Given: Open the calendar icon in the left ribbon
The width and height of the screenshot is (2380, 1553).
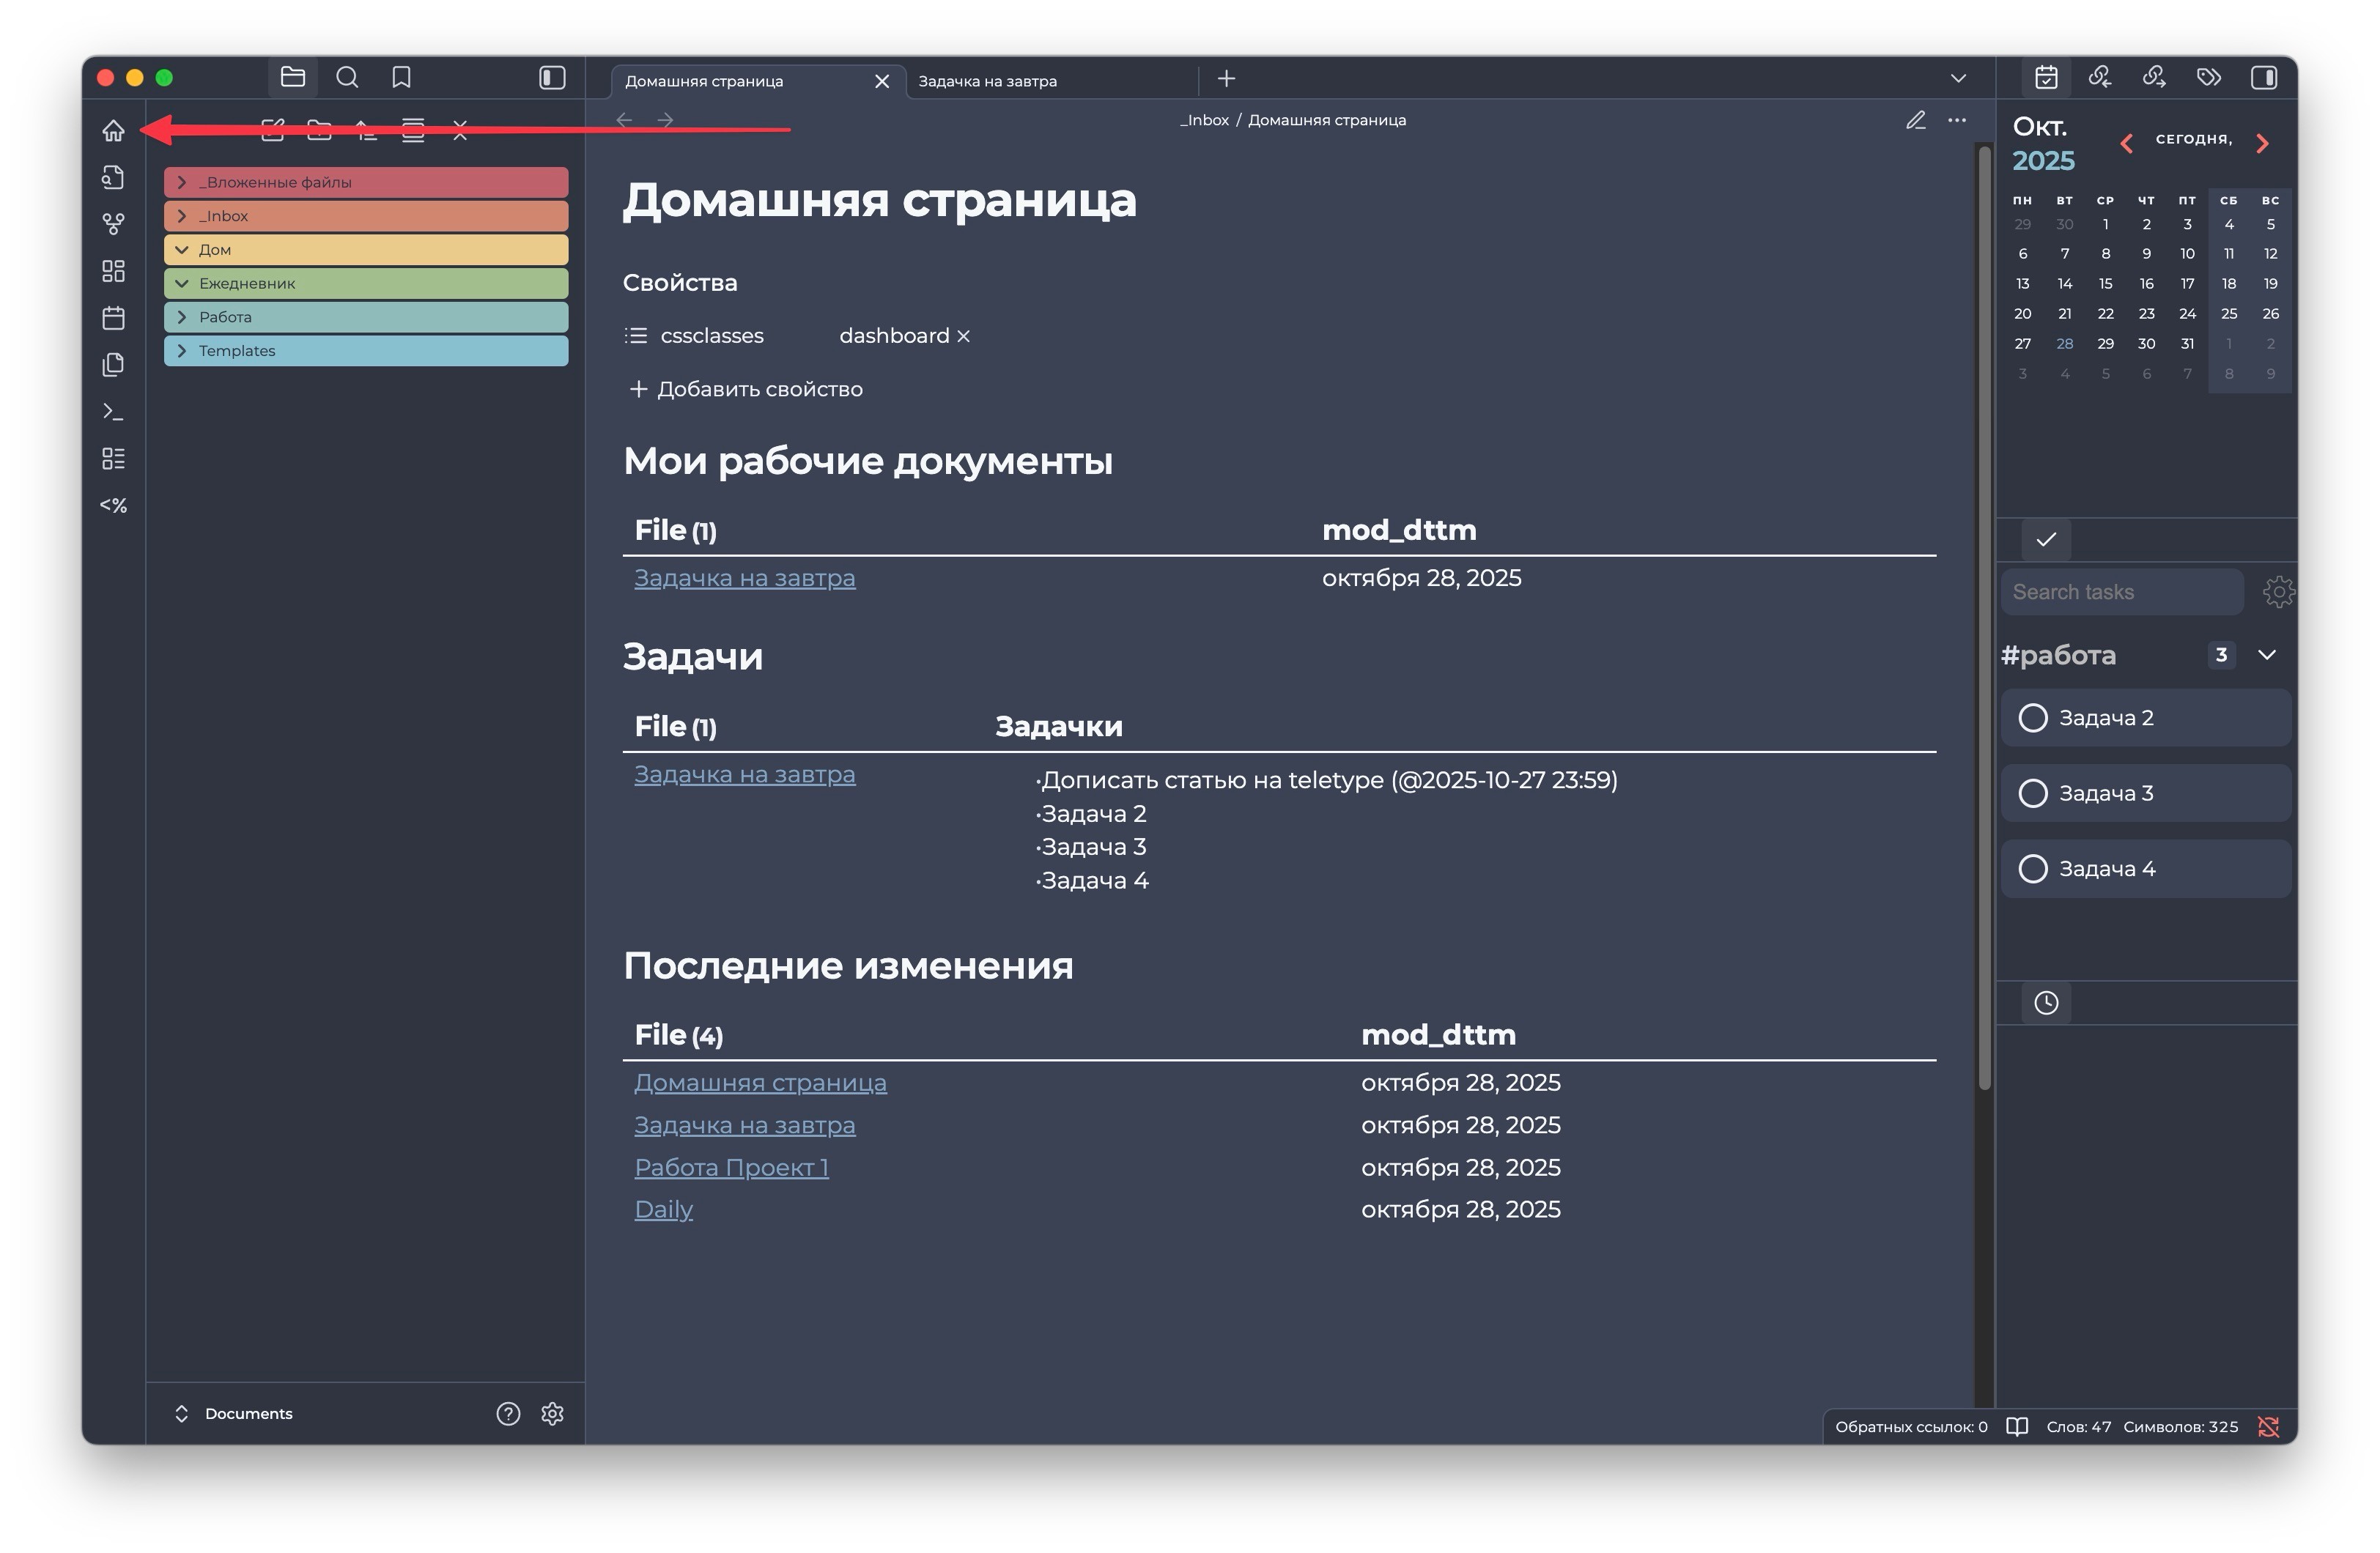Looking at the screenshot, I should (113, 318).
